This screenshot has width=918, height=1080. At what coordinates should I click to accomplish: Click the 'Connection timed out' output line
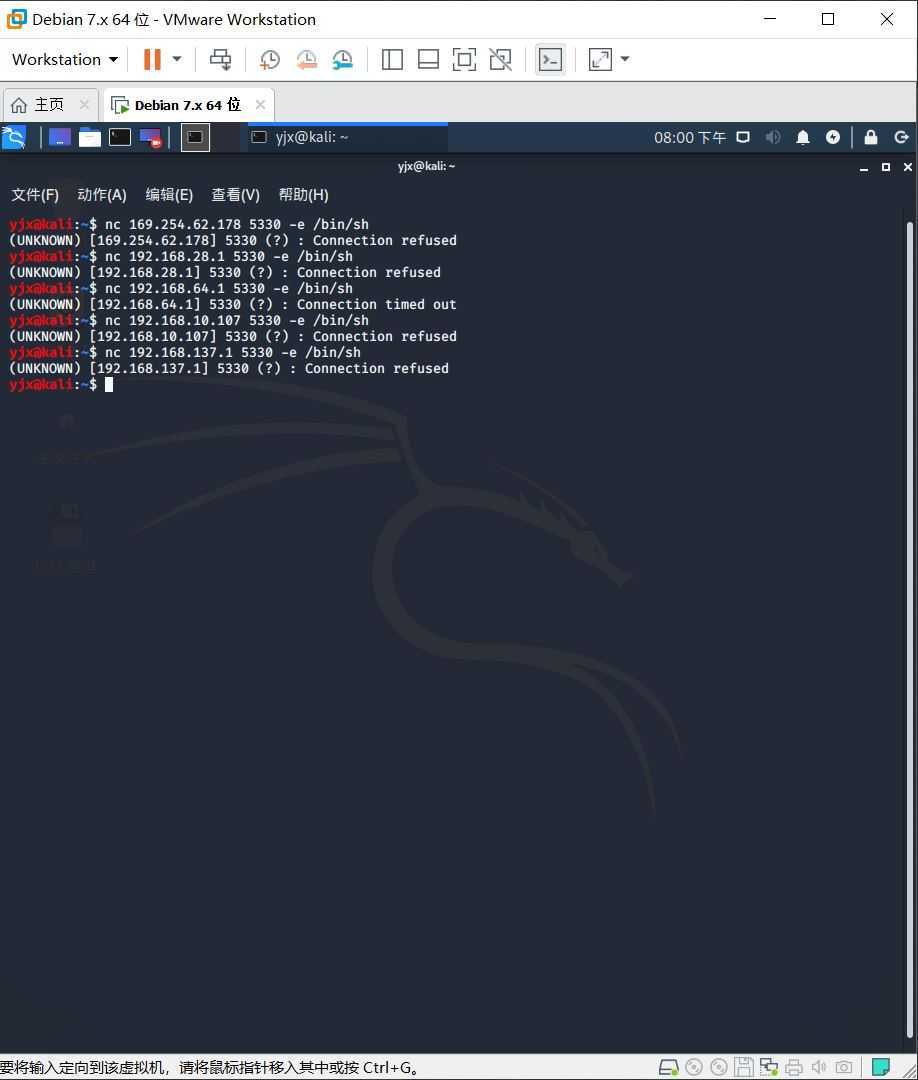point(233,304)
